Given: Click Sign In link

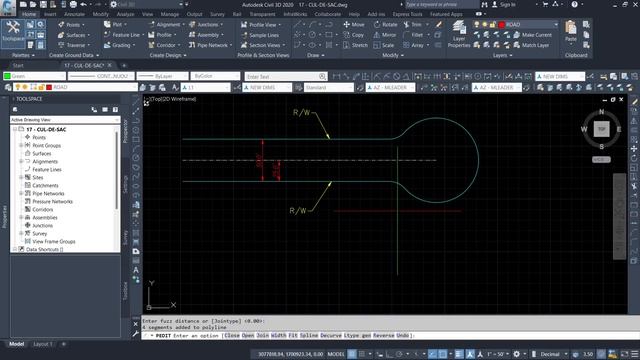Looking at the screenshot, I should pos(507,4).
